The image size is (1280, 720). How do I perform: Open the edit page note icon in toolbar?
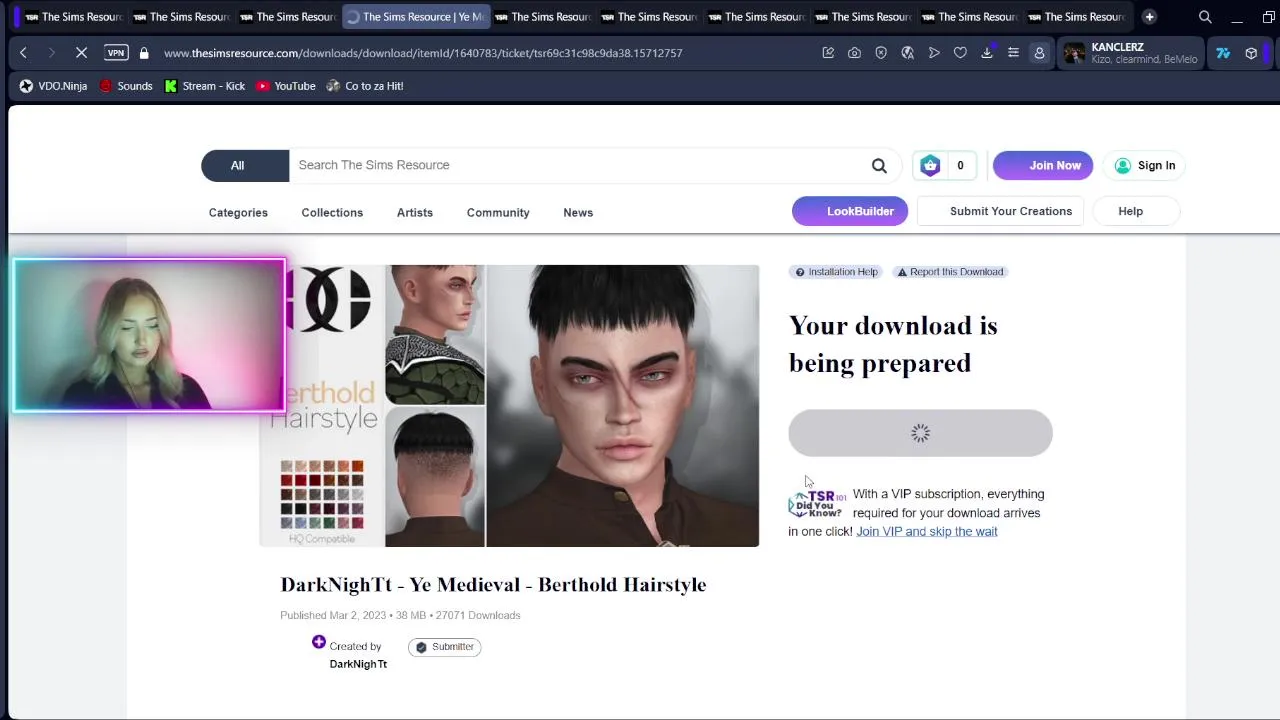[828, 53]
